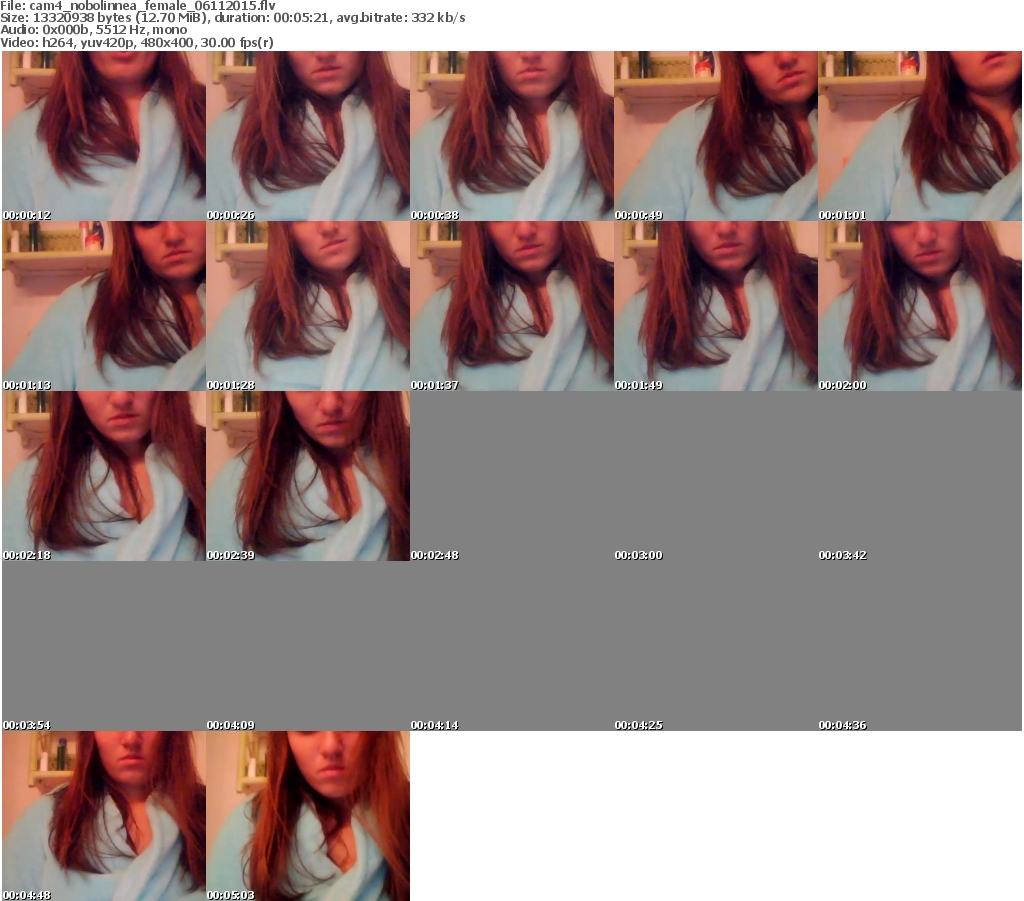1024x901 pixels.
Task: Select the blank frame at 00:03:00
Action: coord(715,476)
